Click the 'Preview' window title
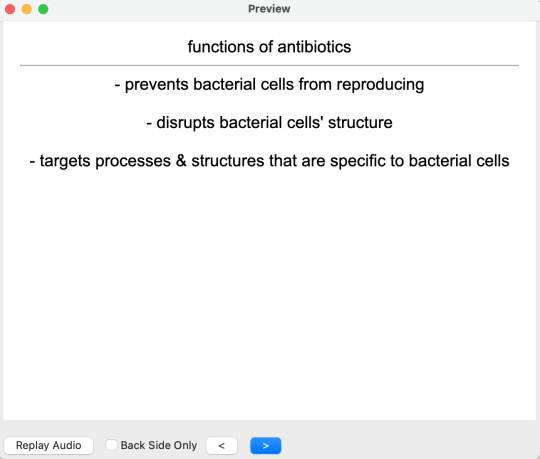The image size is (540, 459). [269, 9]
